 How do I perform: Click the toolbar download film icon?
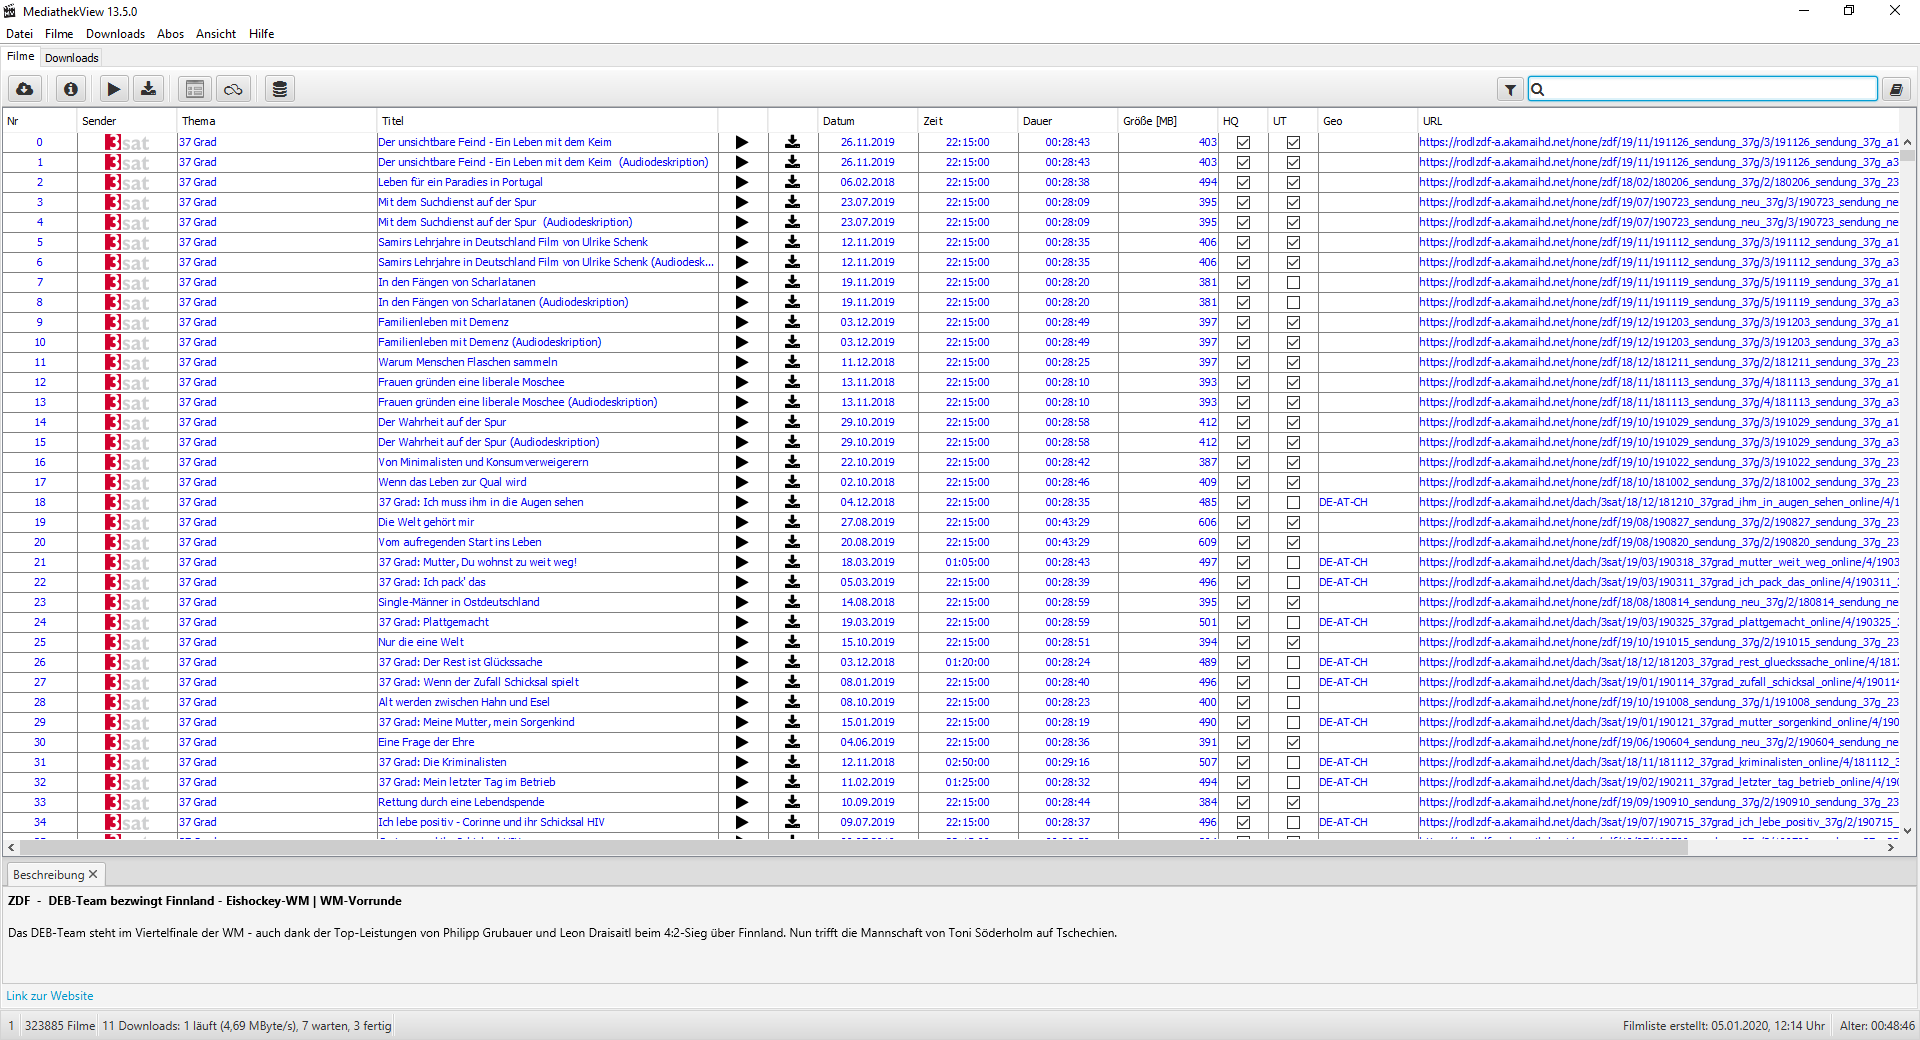pos(149,89)
